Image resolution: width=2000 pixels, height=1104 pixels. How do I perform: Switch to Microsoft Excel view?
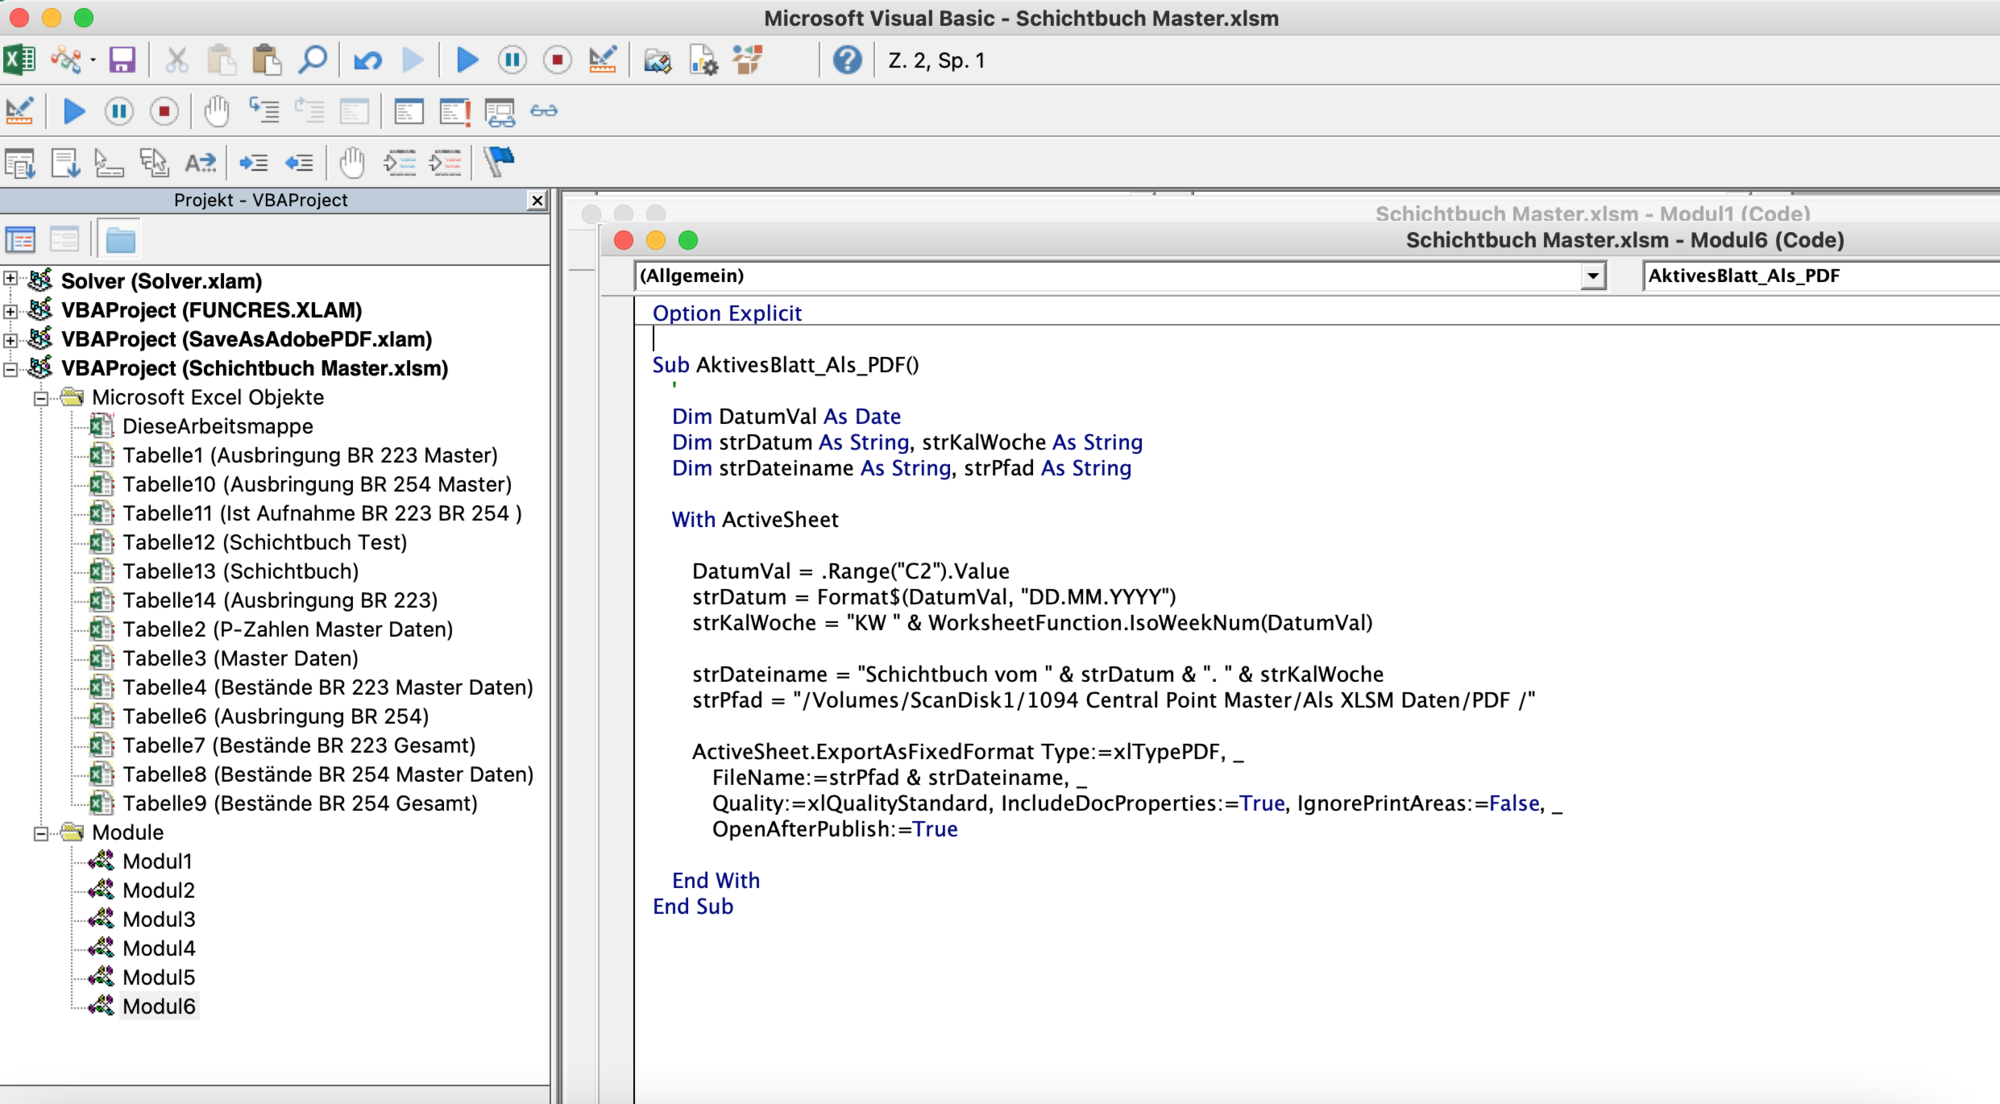[19, 60]
